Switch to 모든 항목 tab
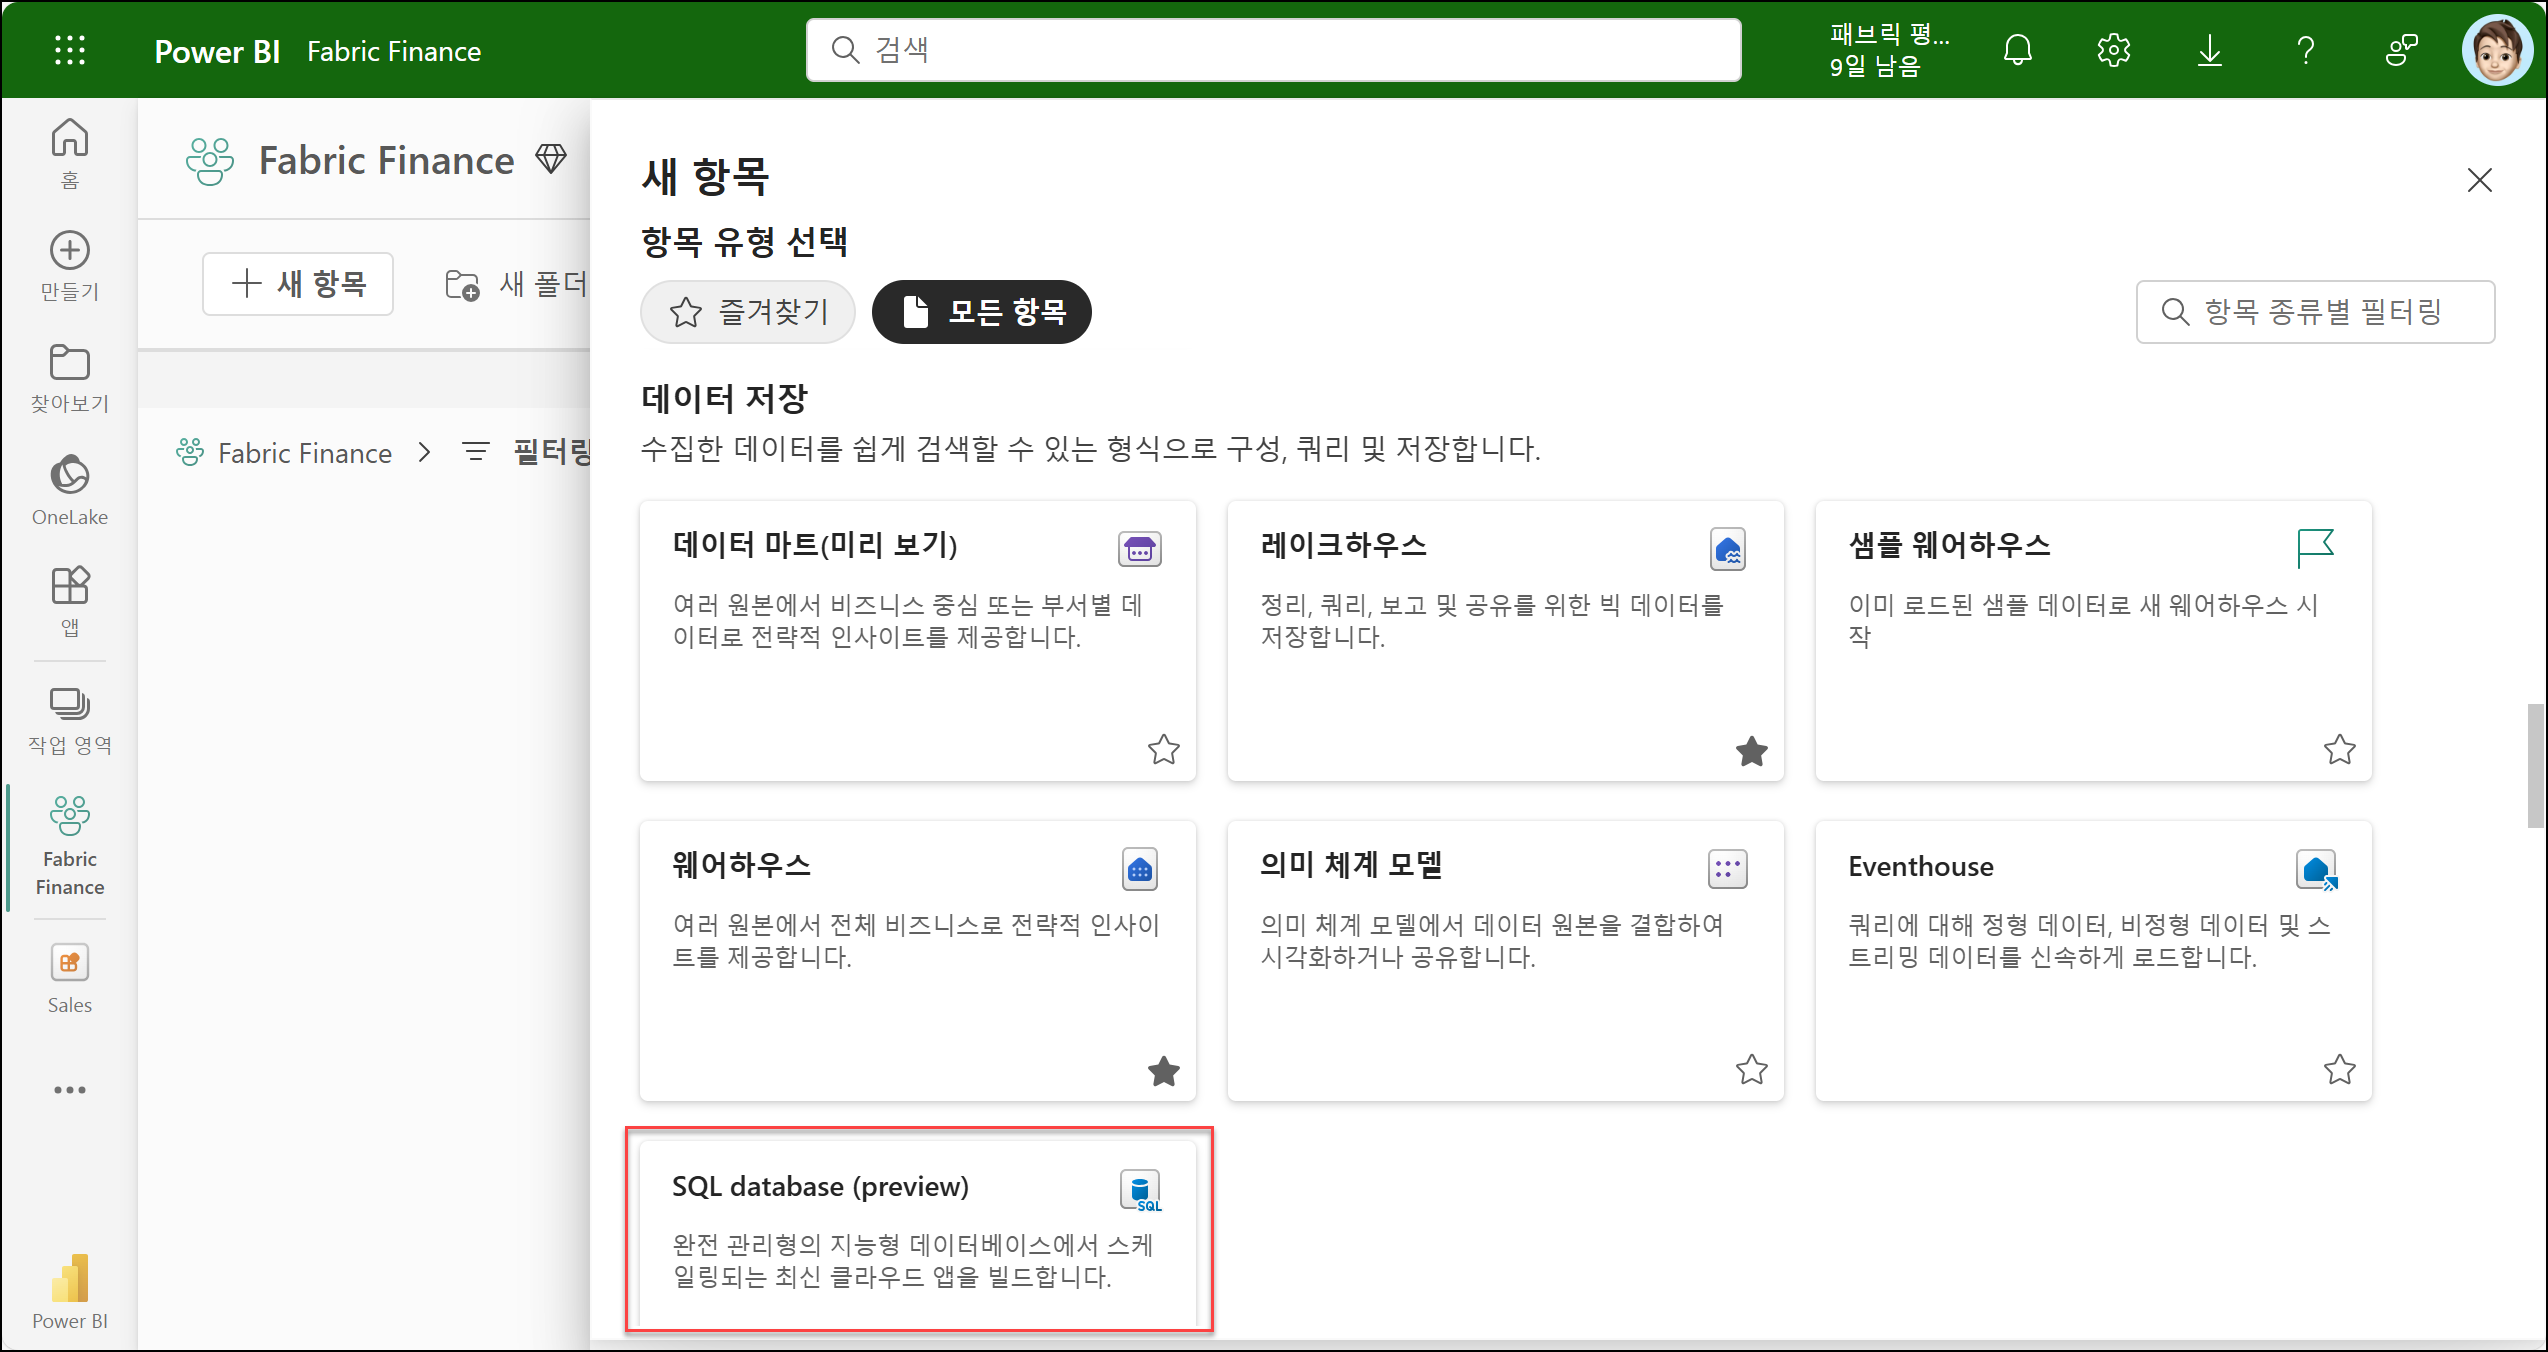The image size is (2548, 1352). coord(981,312)
